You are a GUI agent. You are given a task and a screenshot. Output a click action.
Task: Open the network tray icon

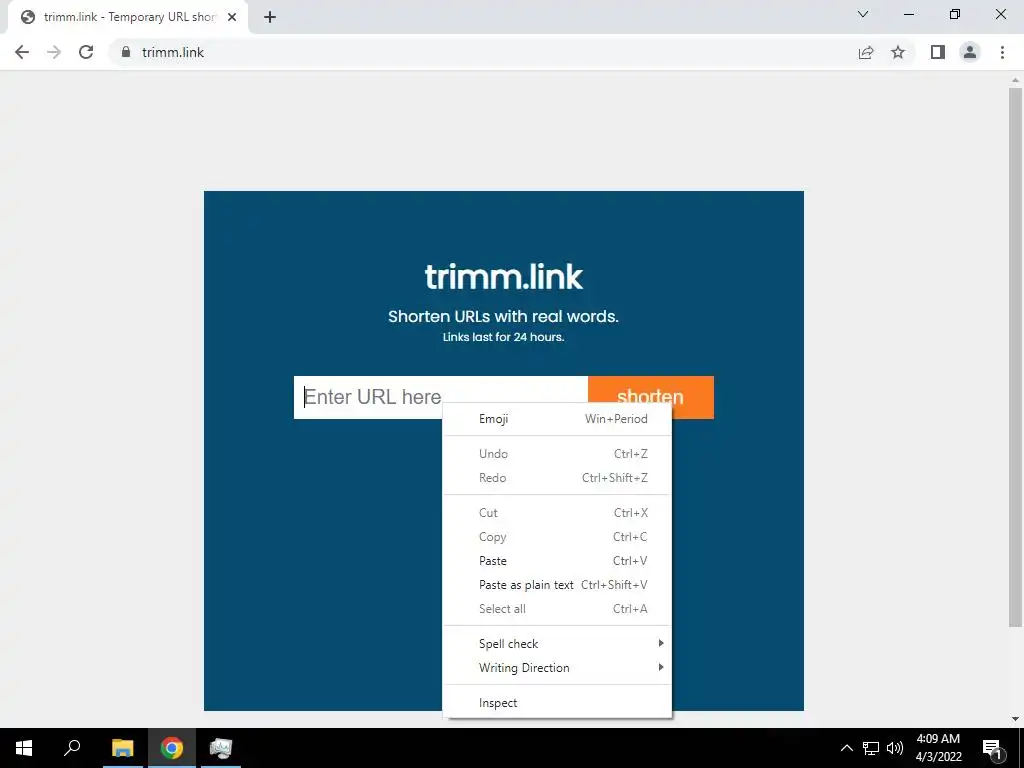(871, 748)
